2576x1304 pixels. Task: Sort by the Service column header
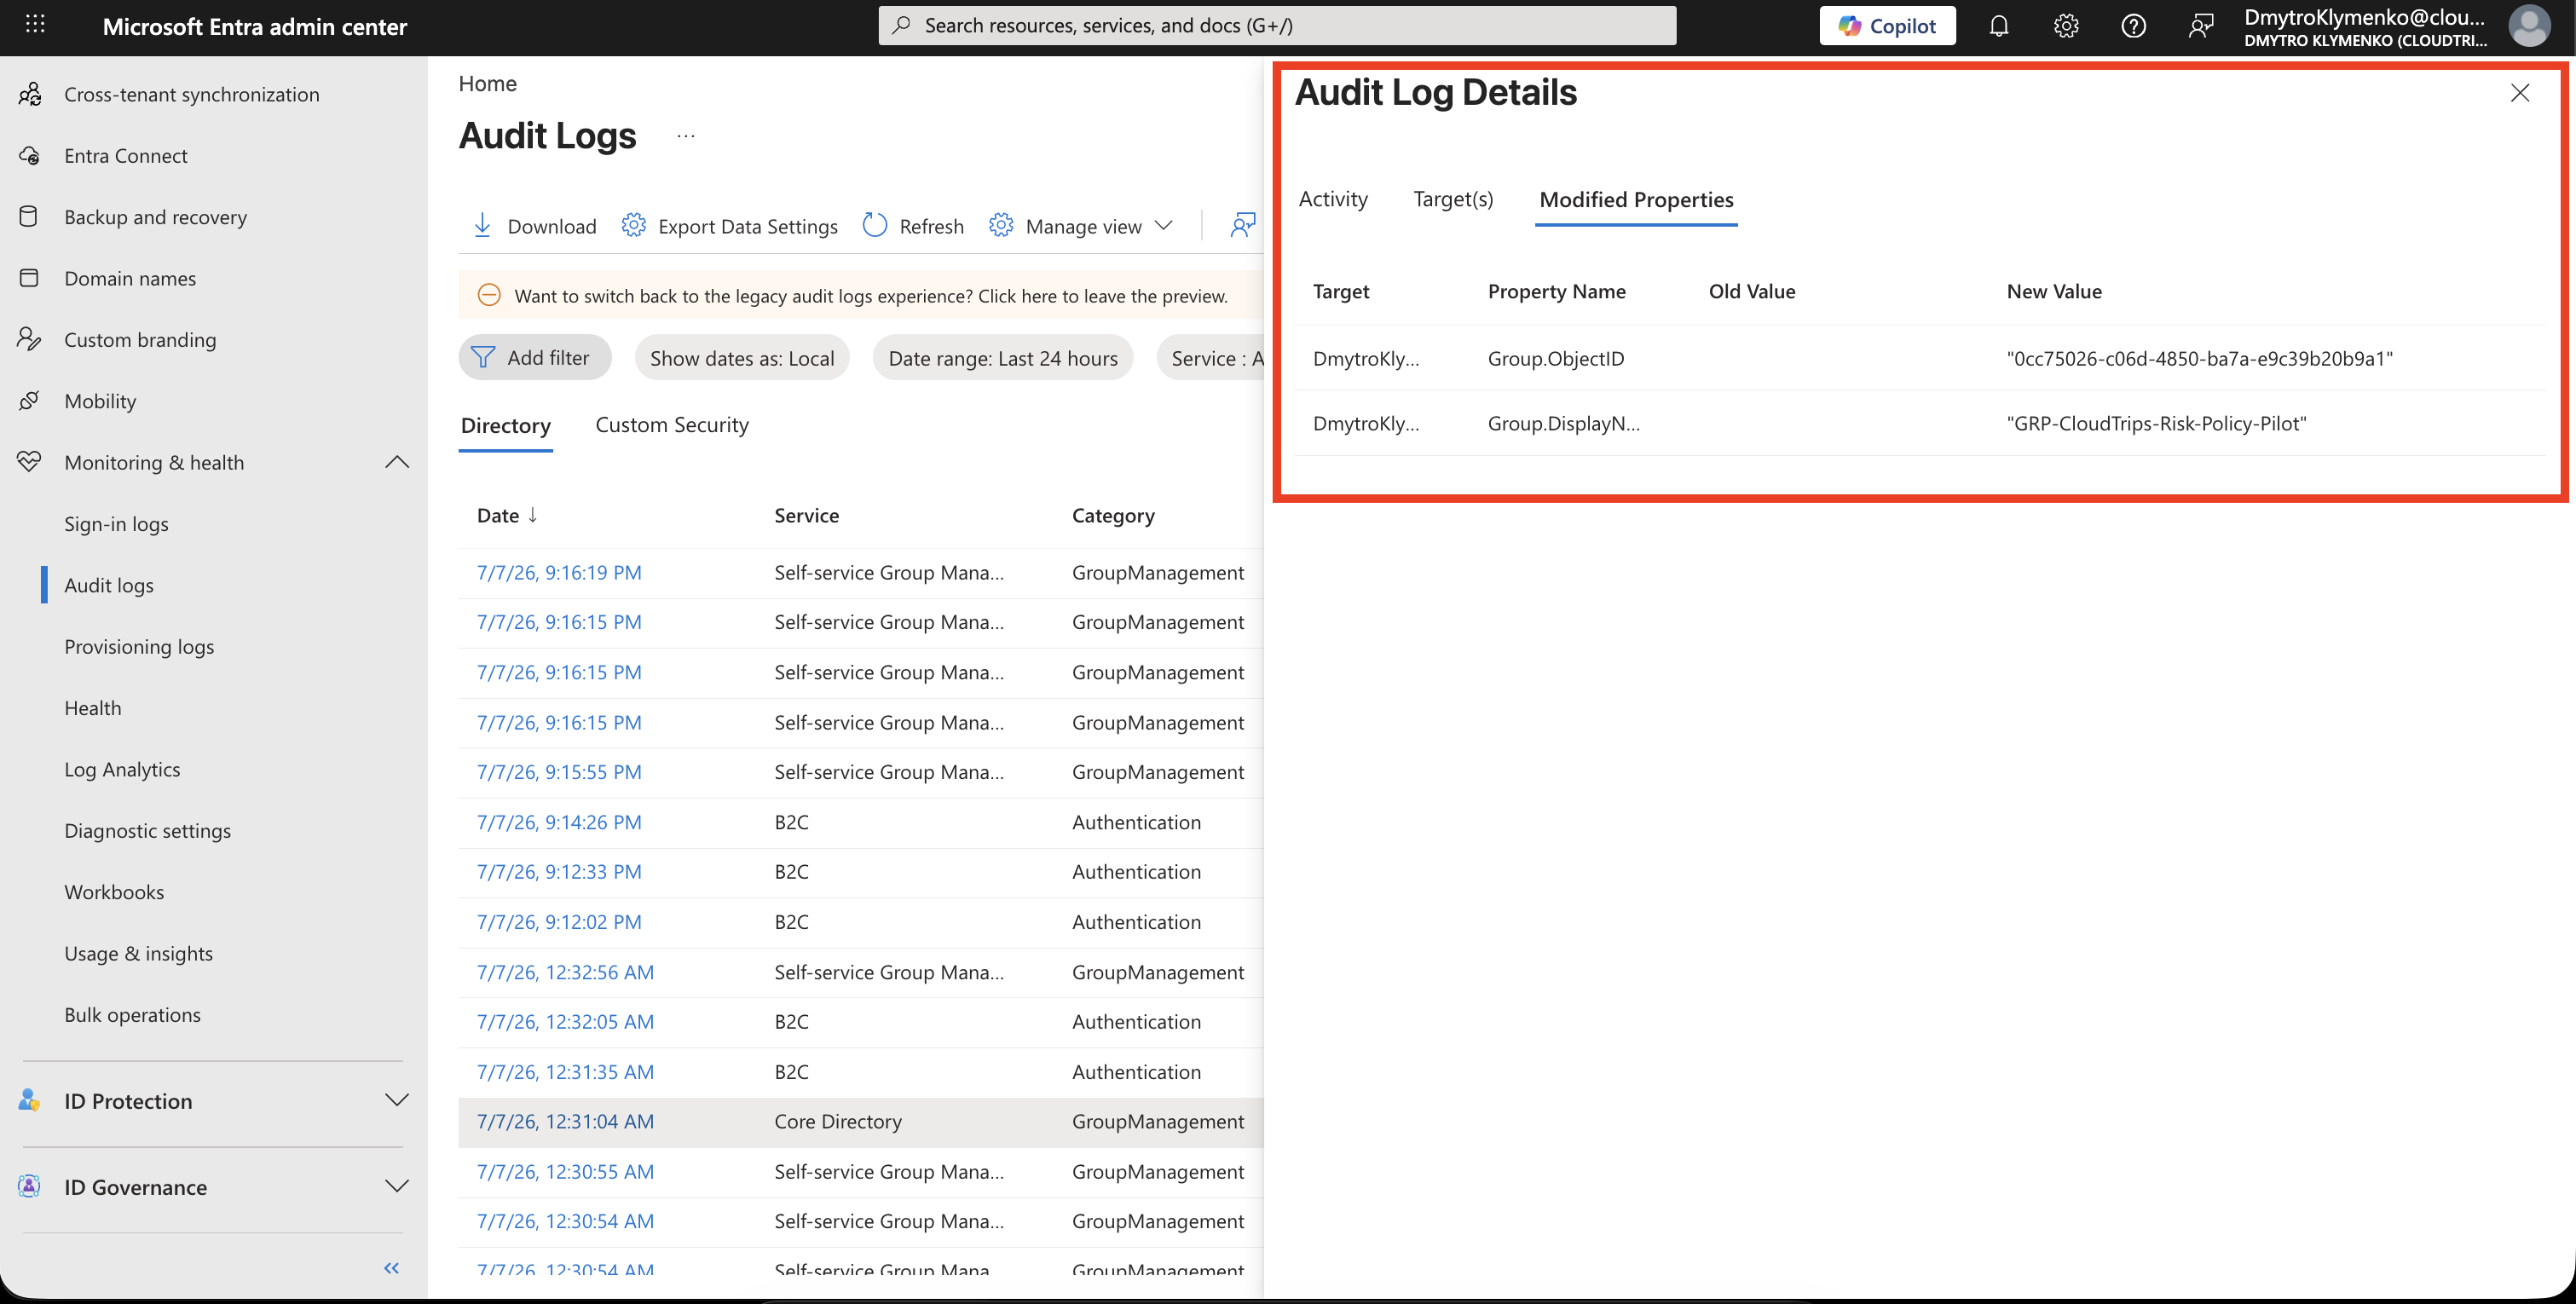coord(806,515)
